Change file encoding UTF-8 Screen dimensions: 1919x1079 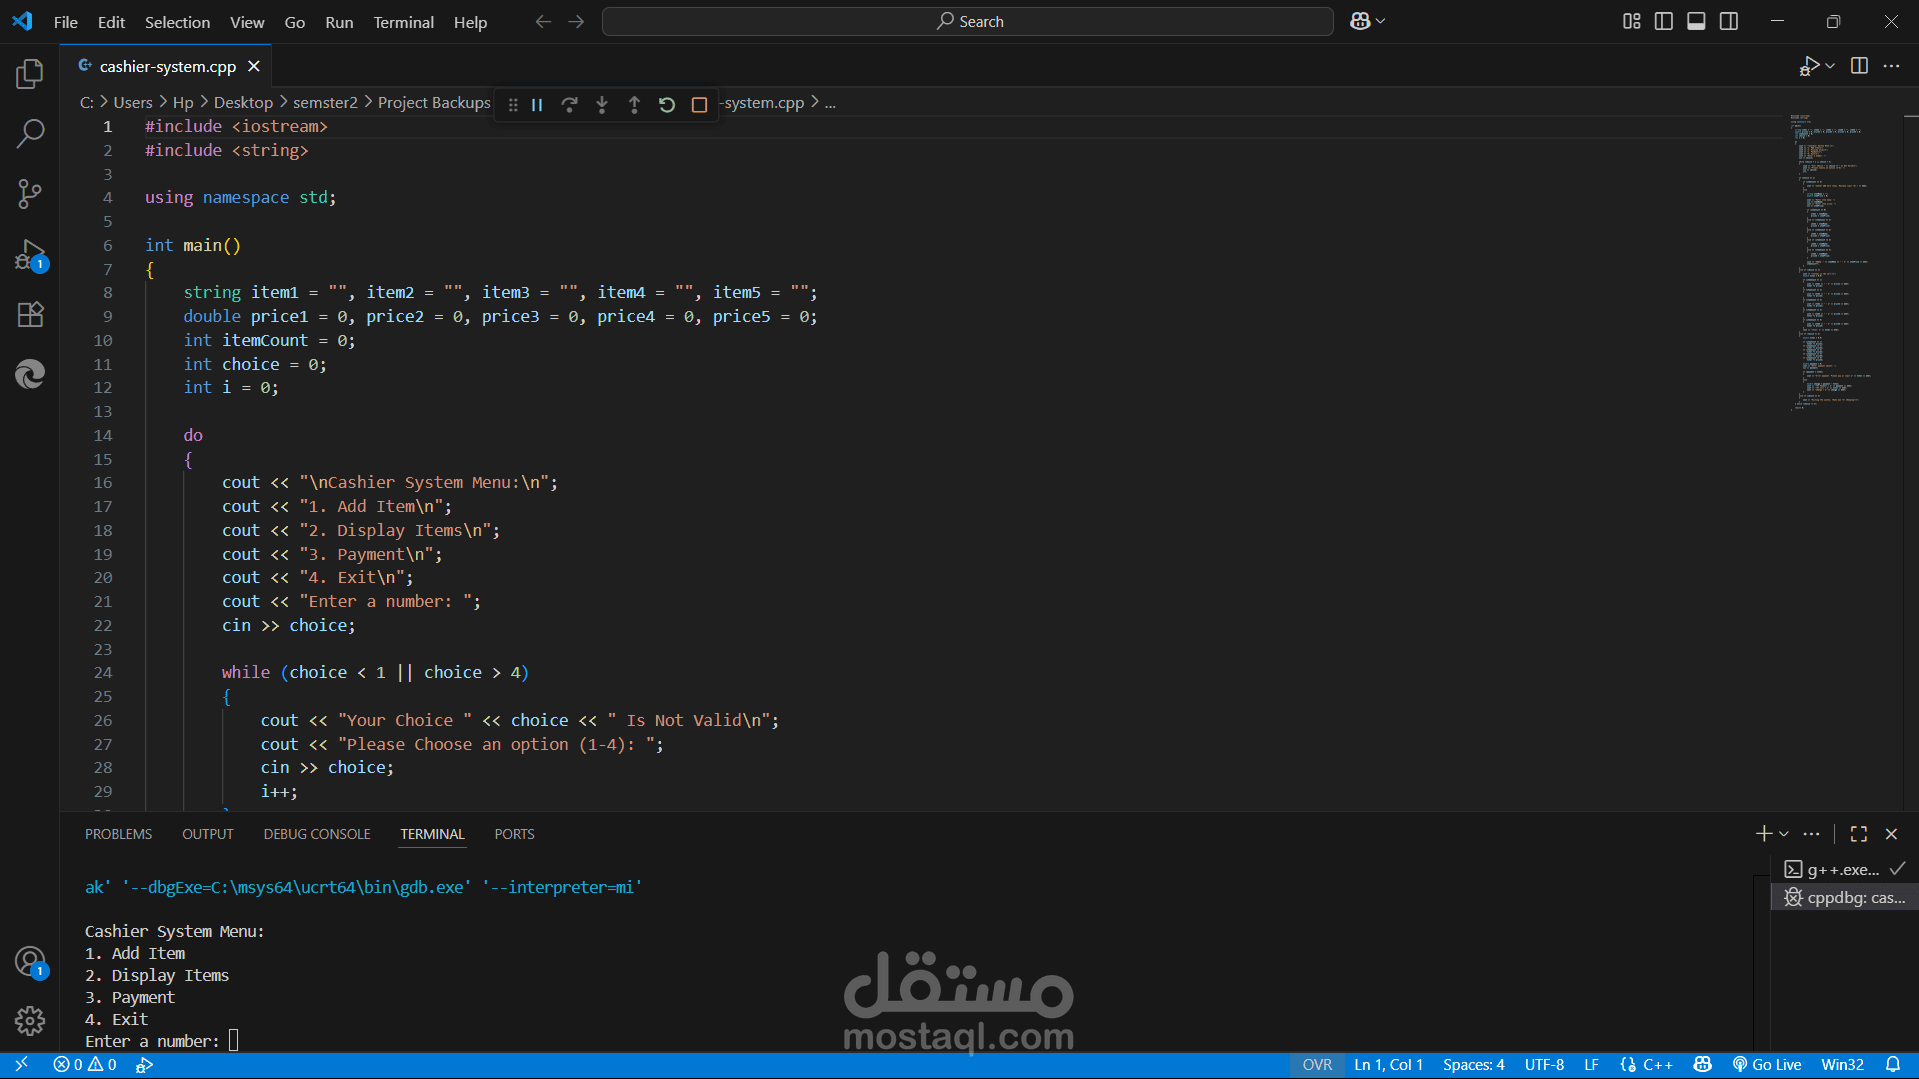(1544, 1065)
